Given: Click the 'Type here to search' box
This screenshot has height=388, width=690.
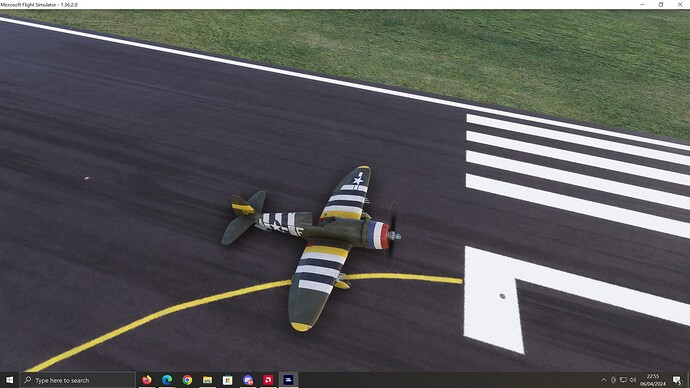Looking at the screenshot, I should pos(77,380).
